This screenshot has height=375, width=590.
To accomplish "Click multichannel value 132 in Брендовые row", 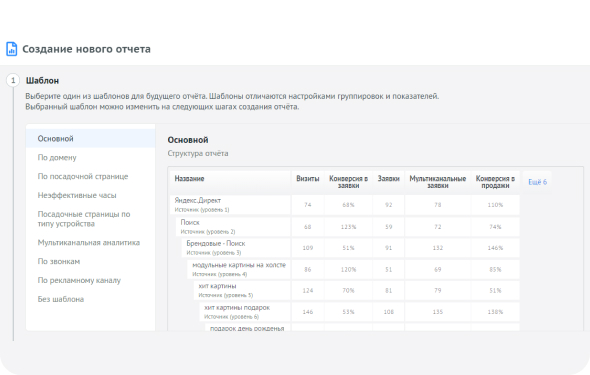I will click(x=438, y=248).
